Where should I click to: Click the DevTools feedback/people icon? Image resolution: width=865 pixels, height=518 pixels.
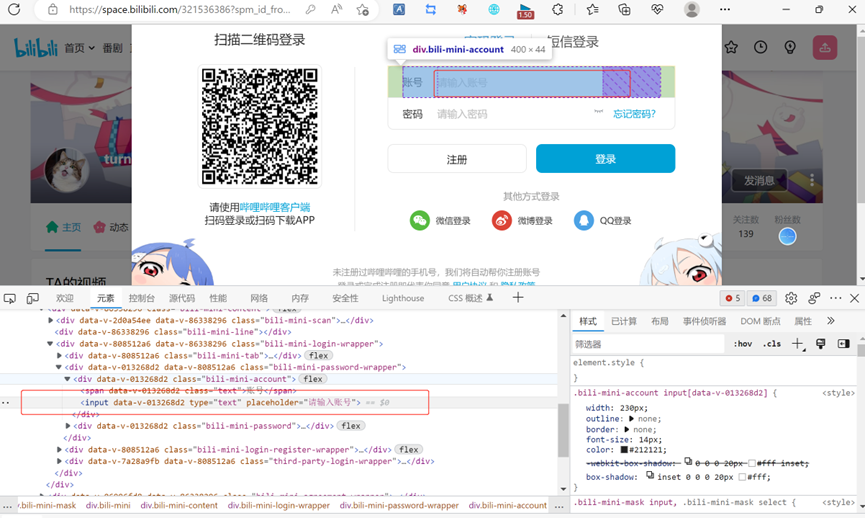[814, 298]
